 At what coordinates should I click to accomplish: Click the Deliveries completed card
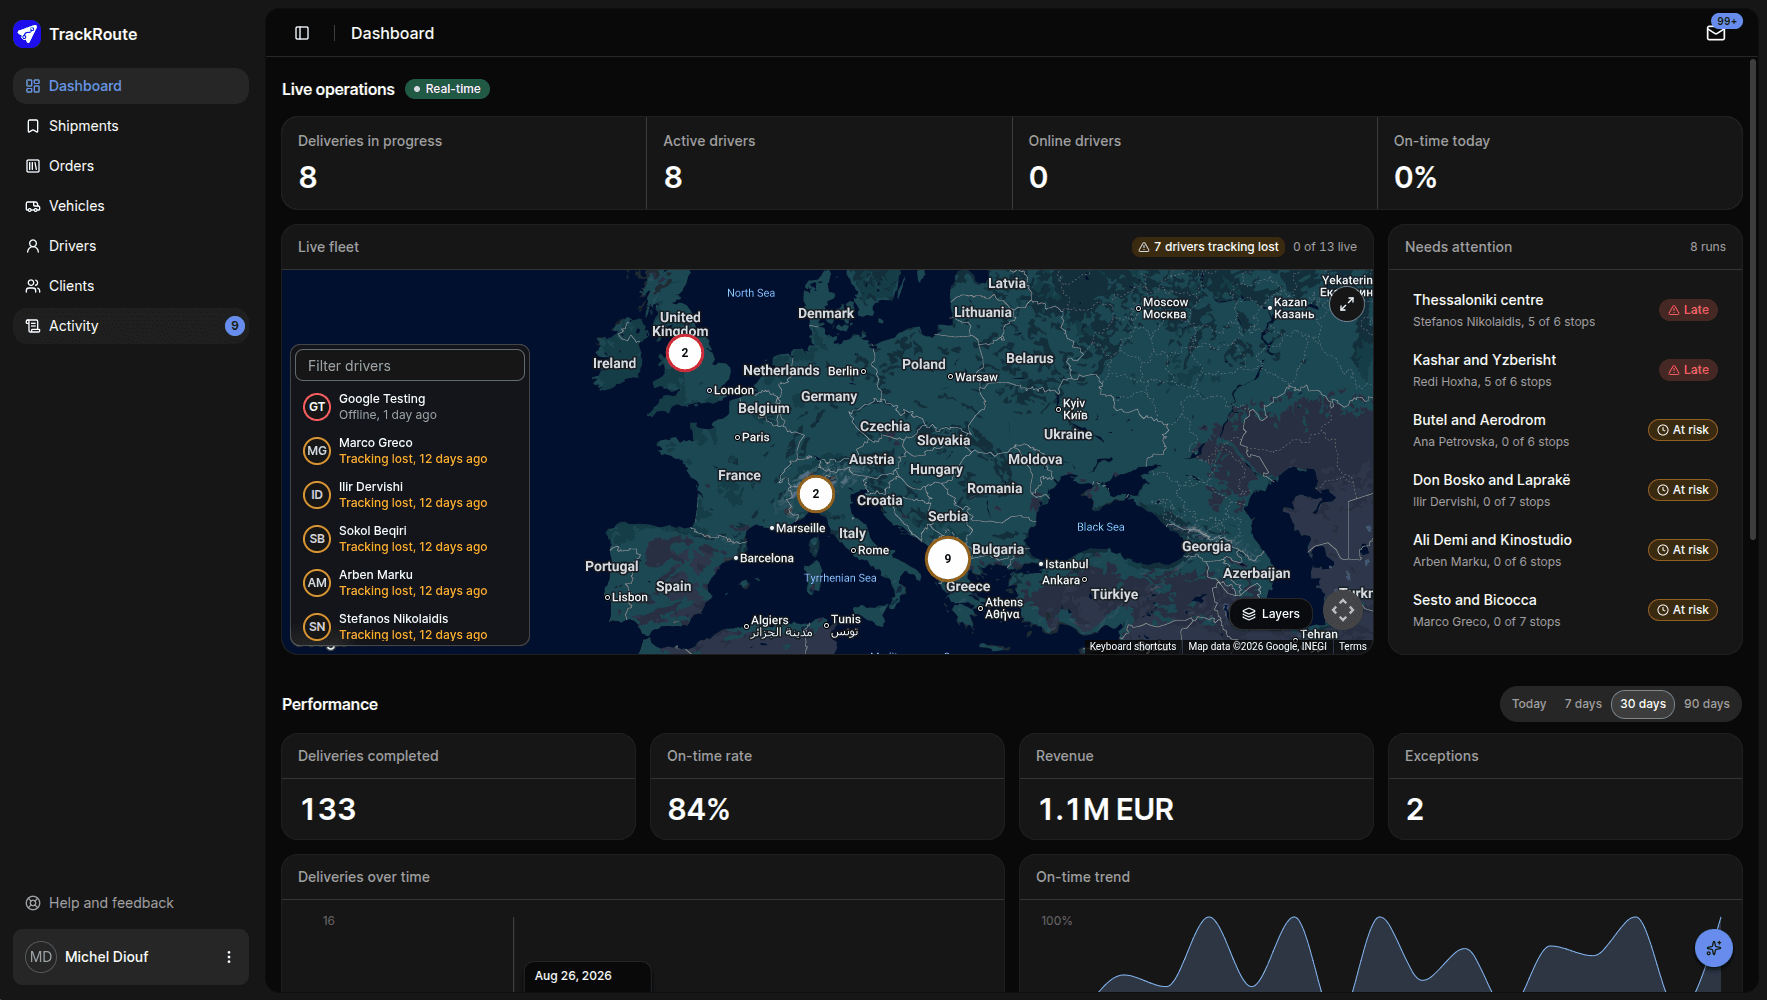[459, 787]
